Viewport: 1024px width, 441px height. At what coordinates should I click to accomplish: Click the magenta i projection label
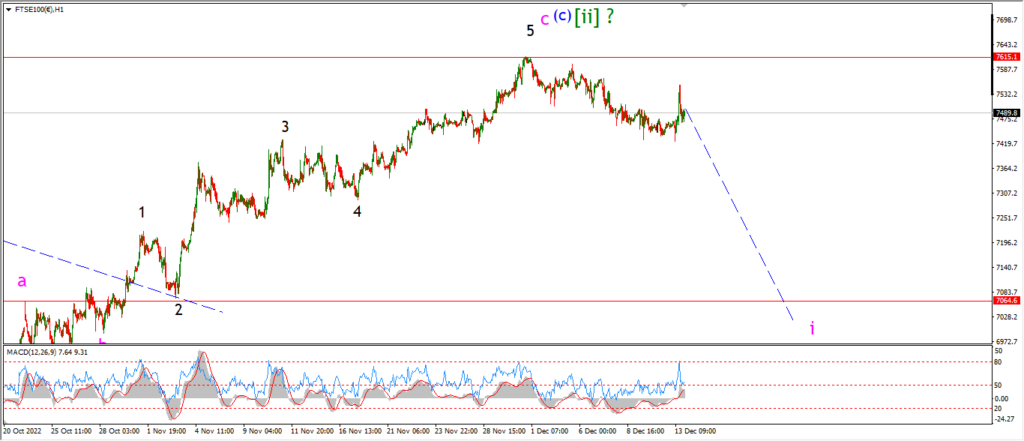pyautogui.click(x=812, y=328)
